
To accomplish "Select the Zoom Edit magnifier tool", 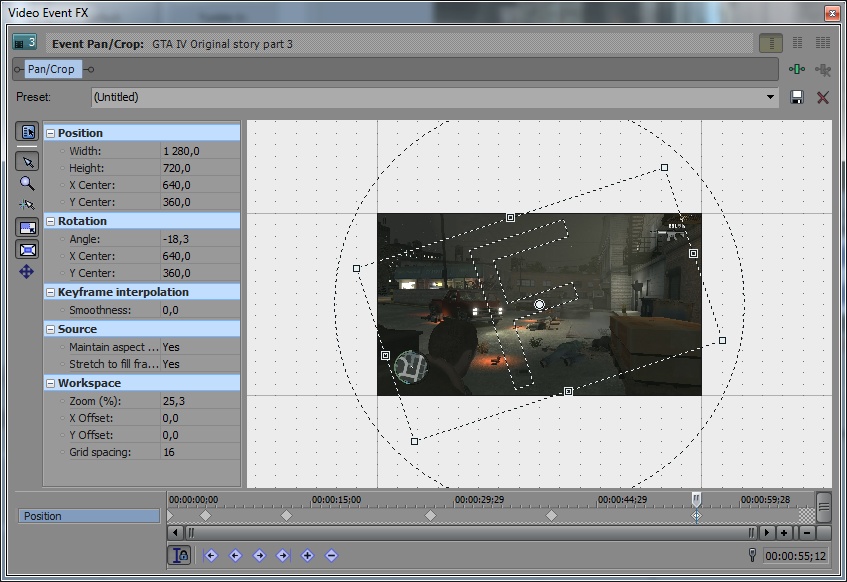I will click(x=27, y=183).
